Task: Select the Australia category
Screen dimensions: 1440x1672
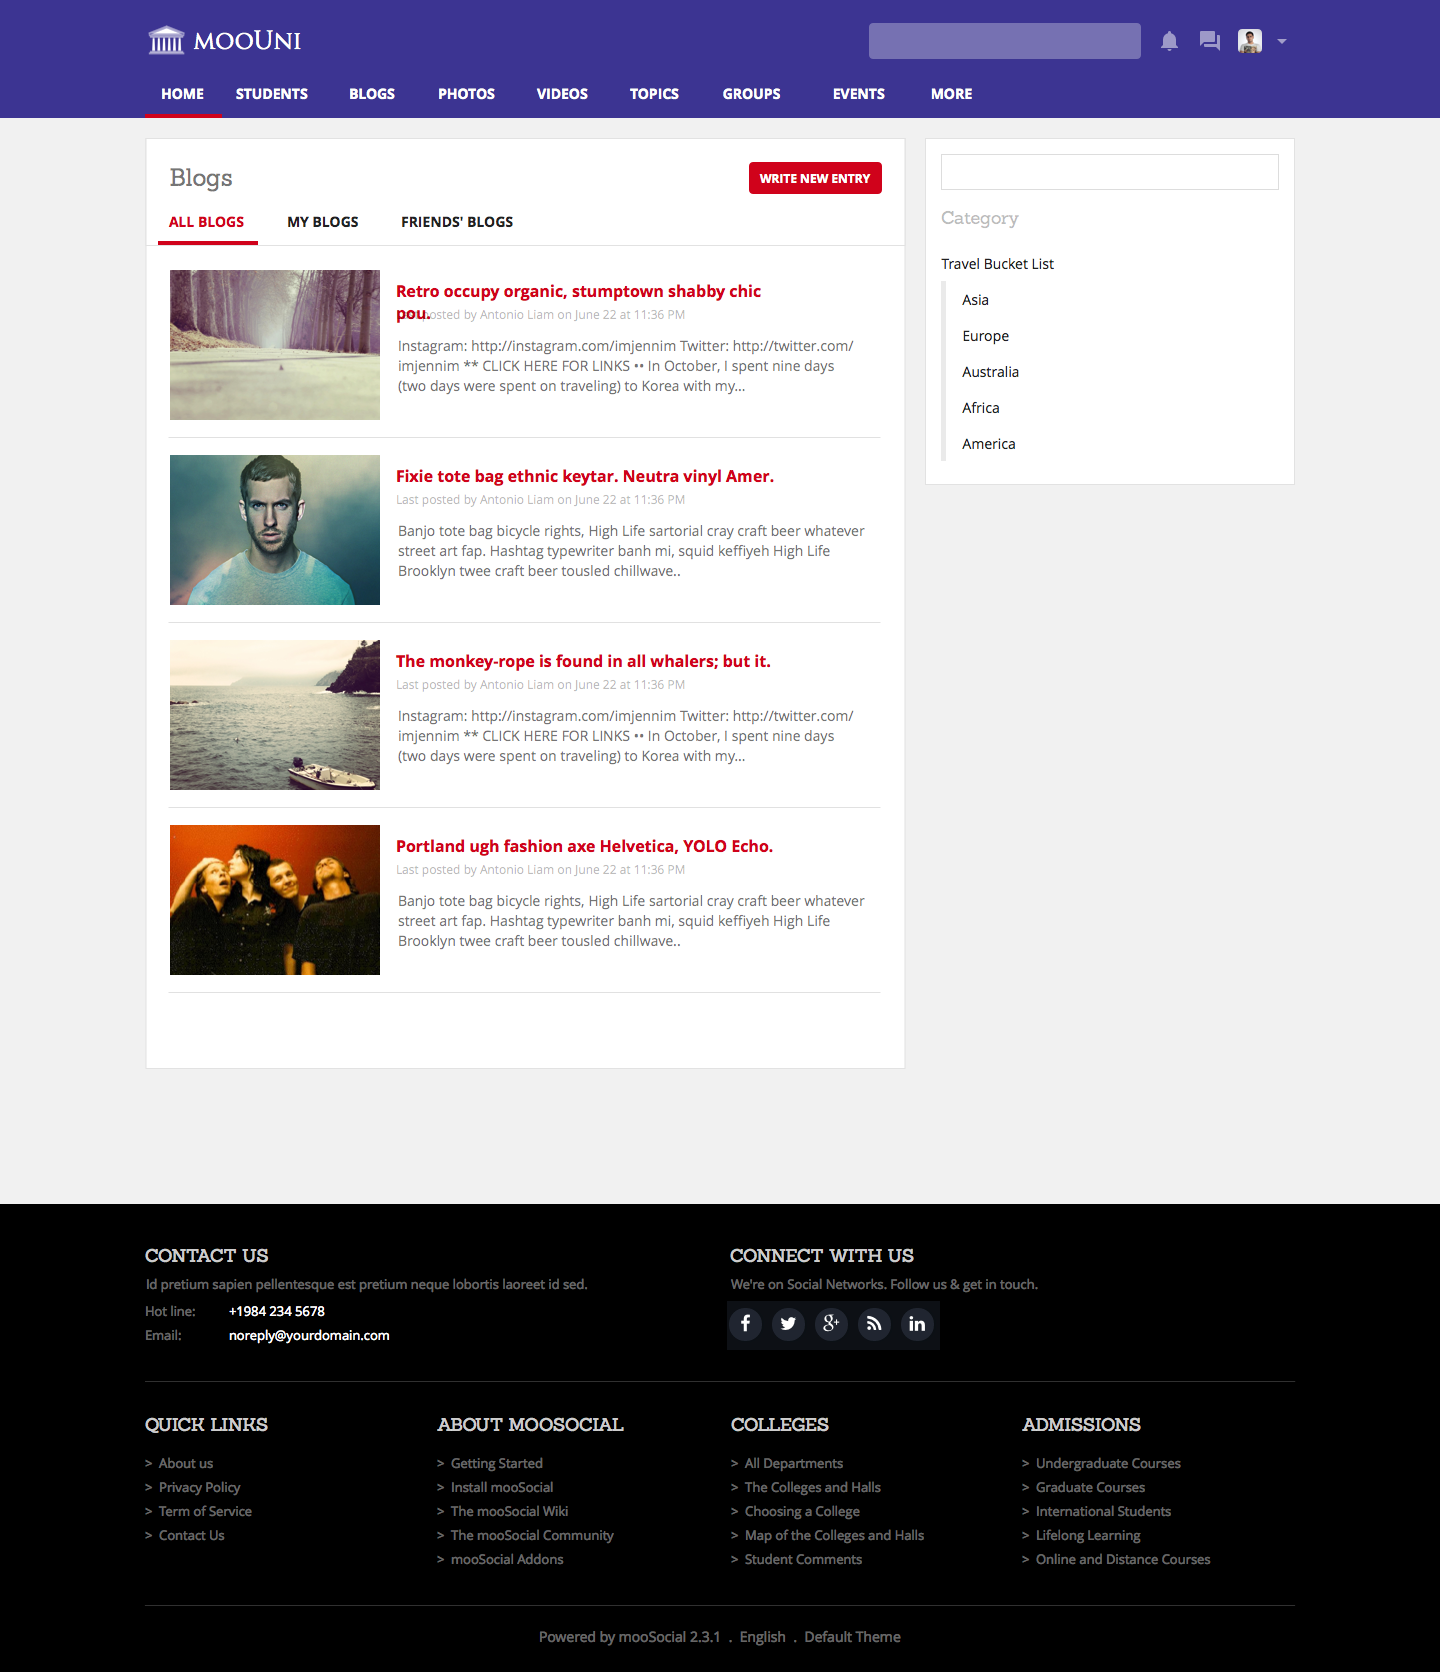Action: (x=990, y=372)
